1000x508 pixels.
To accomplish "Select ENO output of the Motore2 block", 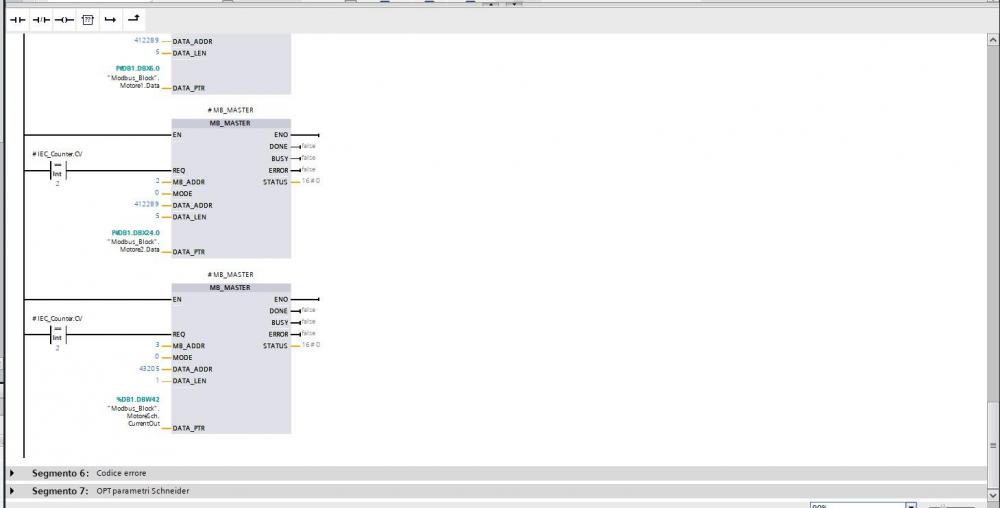I will pos(281,134).
